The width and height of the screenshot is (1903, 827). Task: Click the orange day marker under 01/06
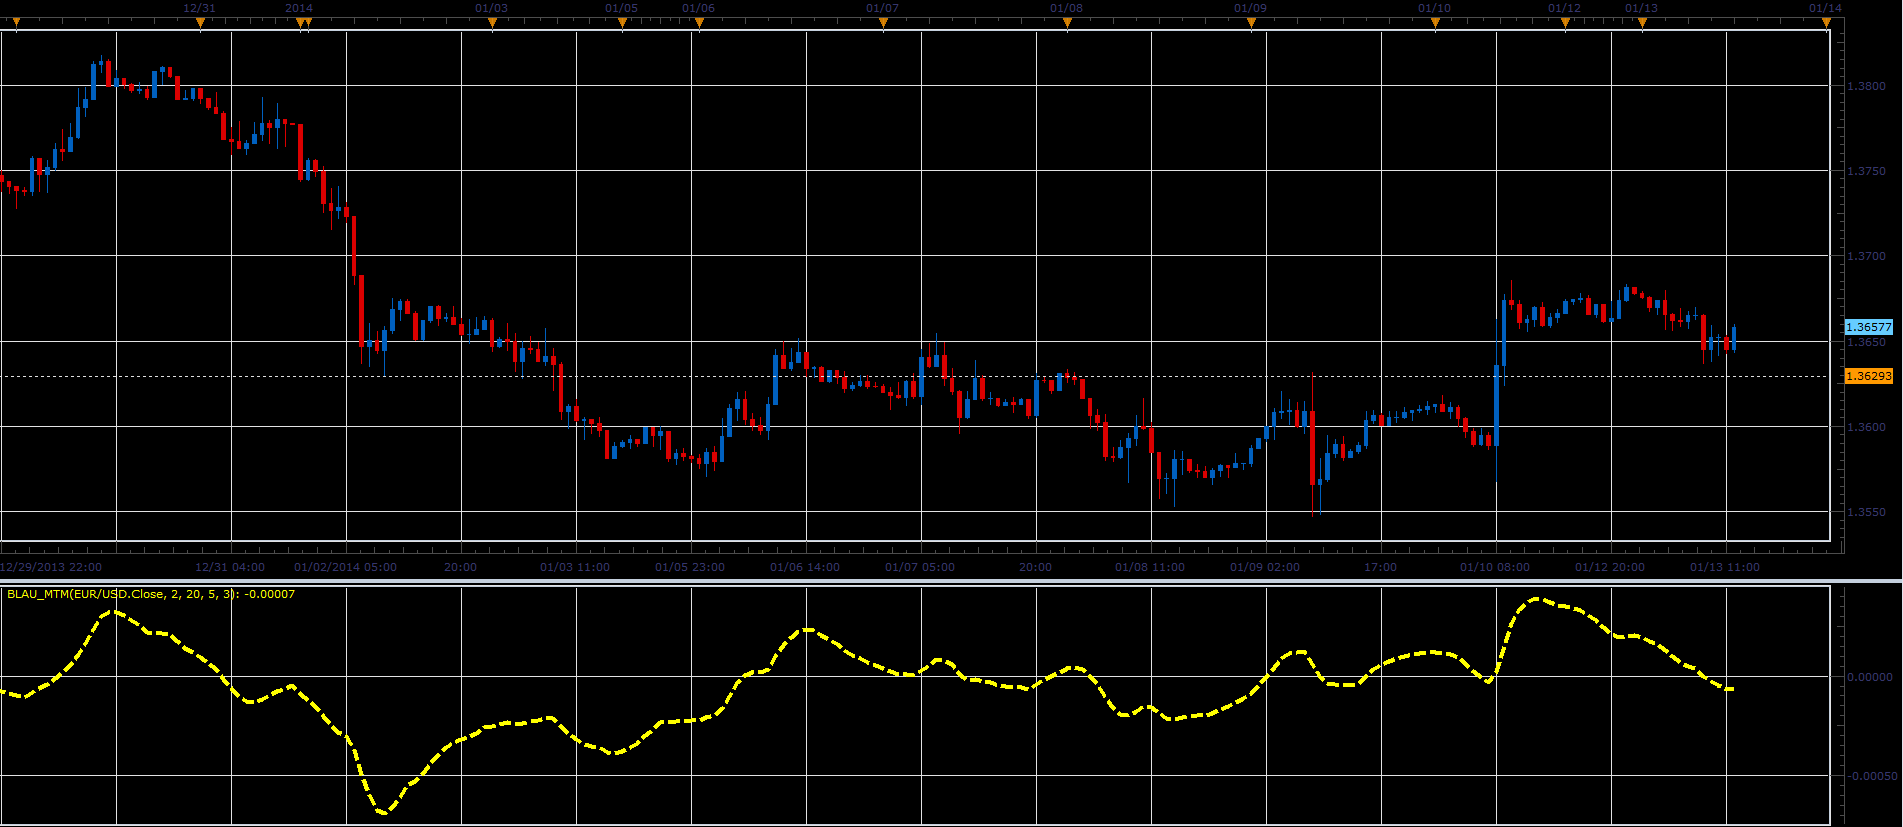699,22
